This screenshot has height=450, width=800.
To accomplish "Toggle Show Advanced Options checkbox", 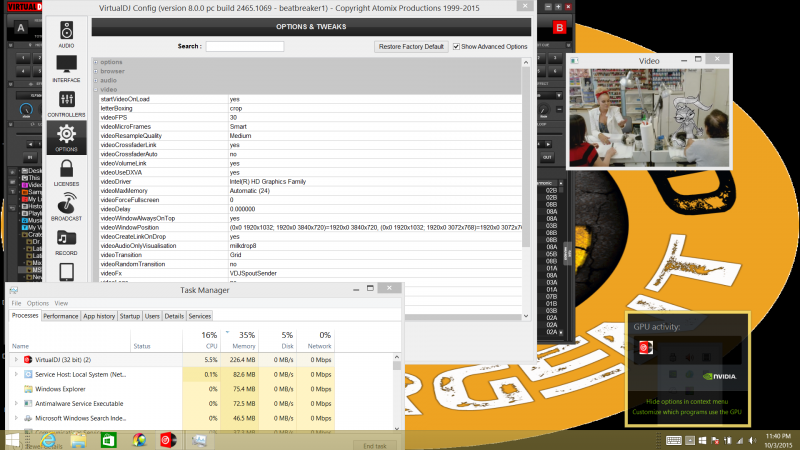I will coord(456,46).
